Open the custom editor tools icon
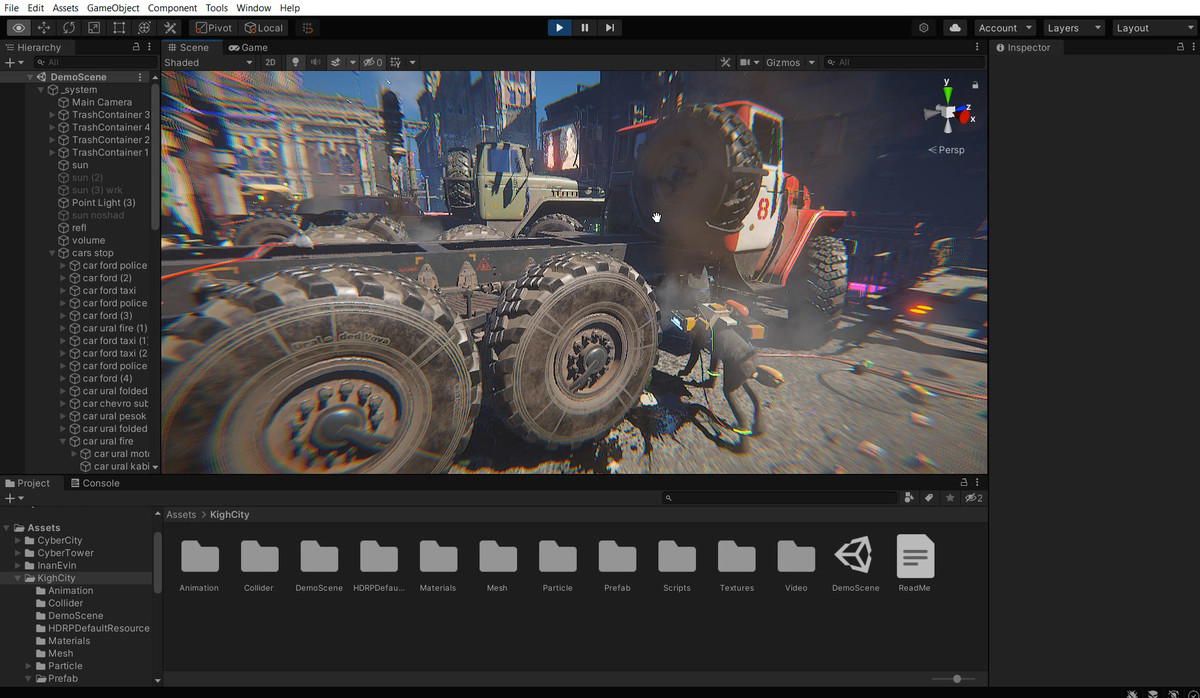 [x=170, y=28]
